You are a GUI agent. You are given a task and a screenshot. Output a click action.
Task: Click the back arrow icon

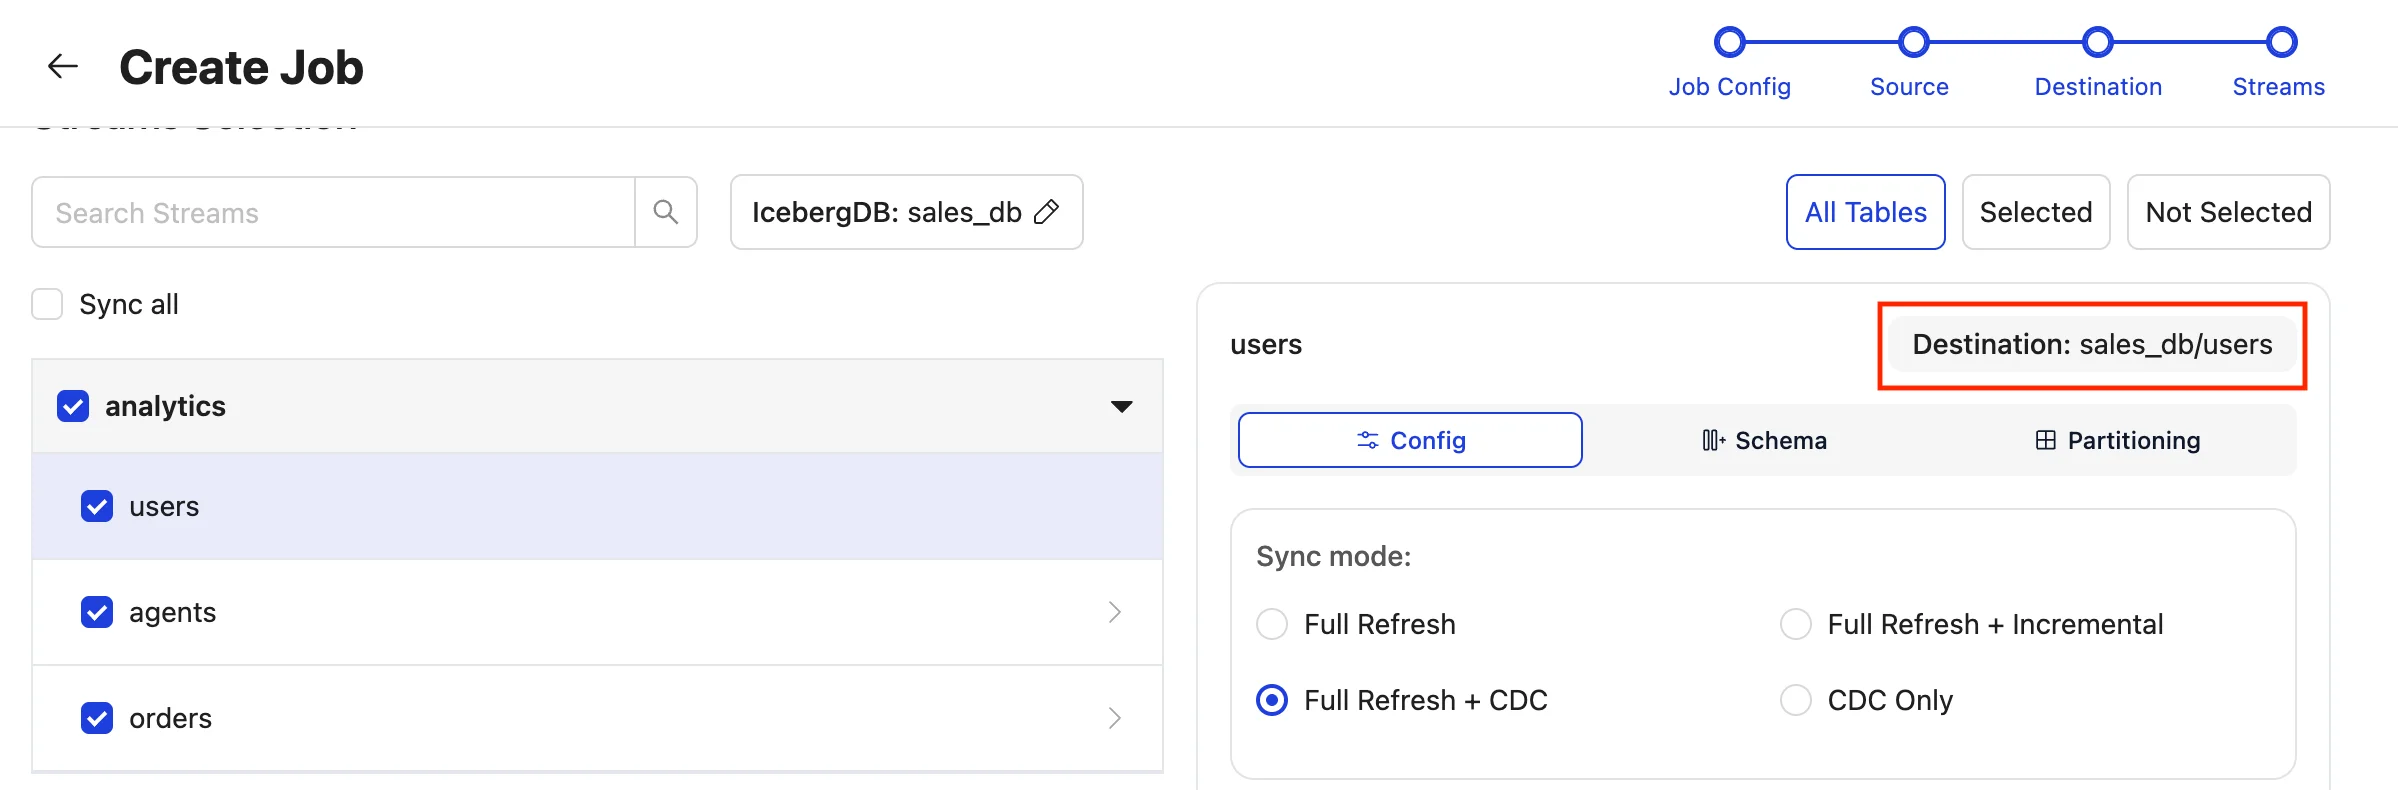click(x=63, y=66)
